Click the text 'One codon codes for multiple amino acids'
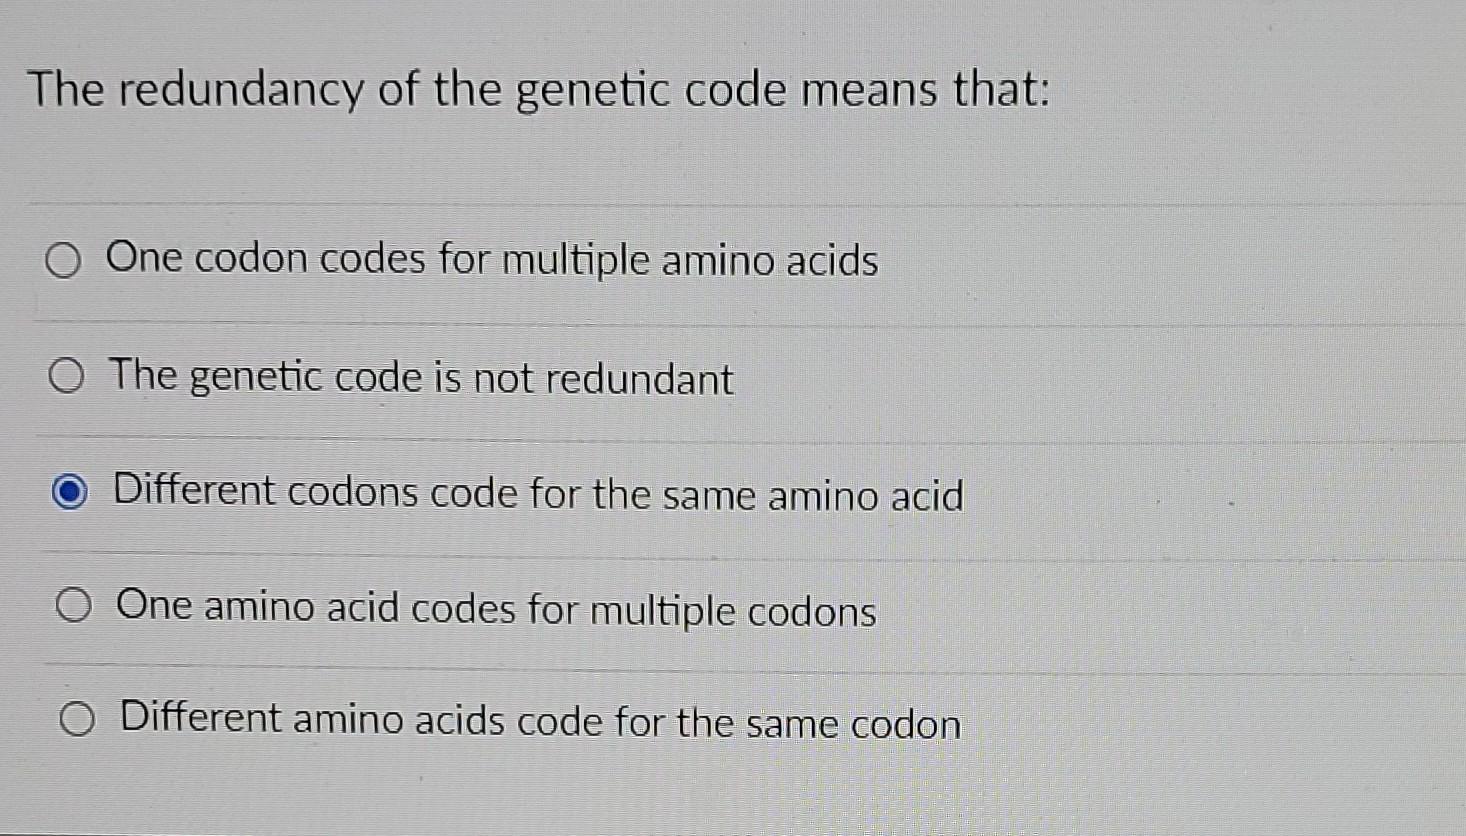The height and width of the screenshot is (836, 1466). coord(493,260)
